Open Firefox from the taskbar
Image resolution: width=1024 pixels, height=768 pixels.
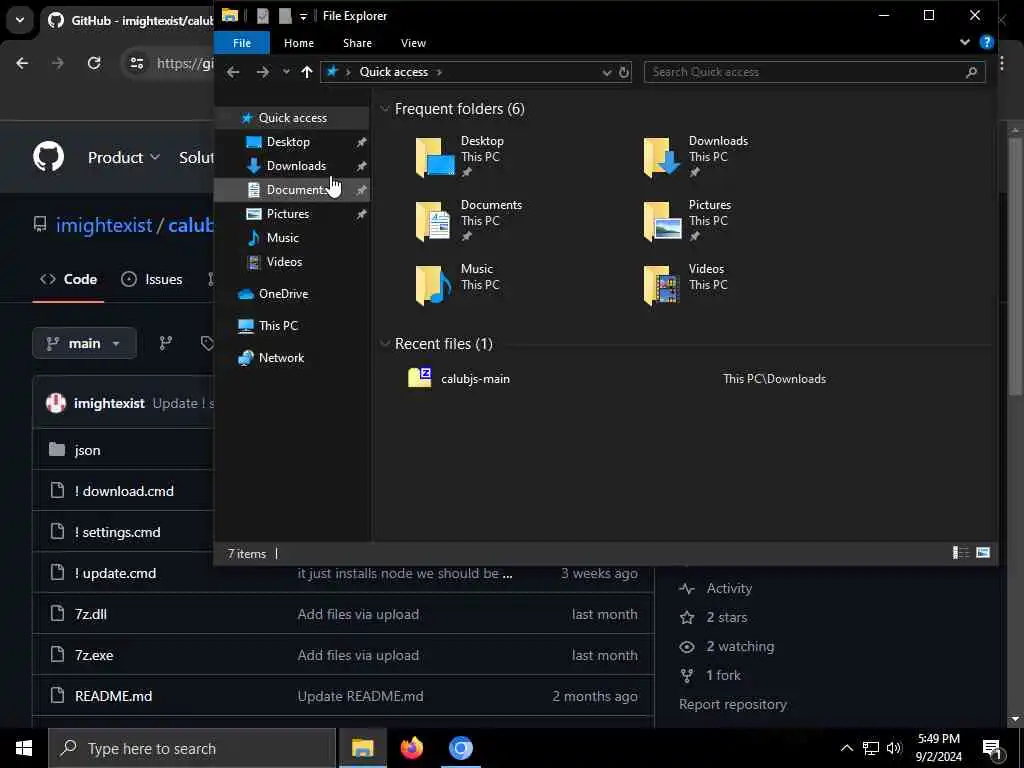coord(411,748)
